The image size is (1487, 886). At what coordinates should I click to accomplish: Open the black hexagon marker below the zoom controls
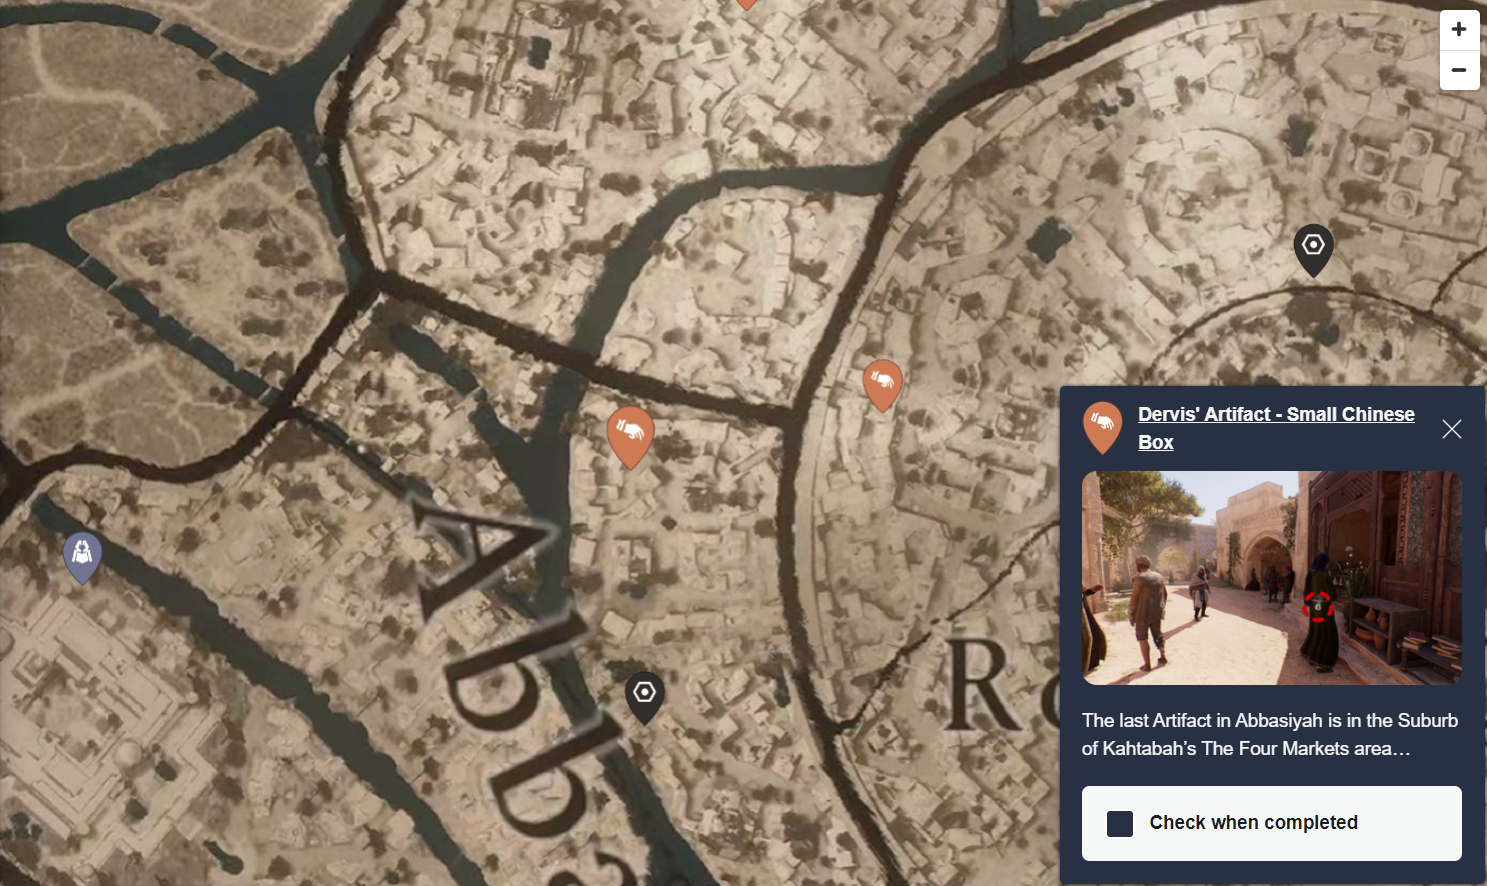pos(1313,250)
